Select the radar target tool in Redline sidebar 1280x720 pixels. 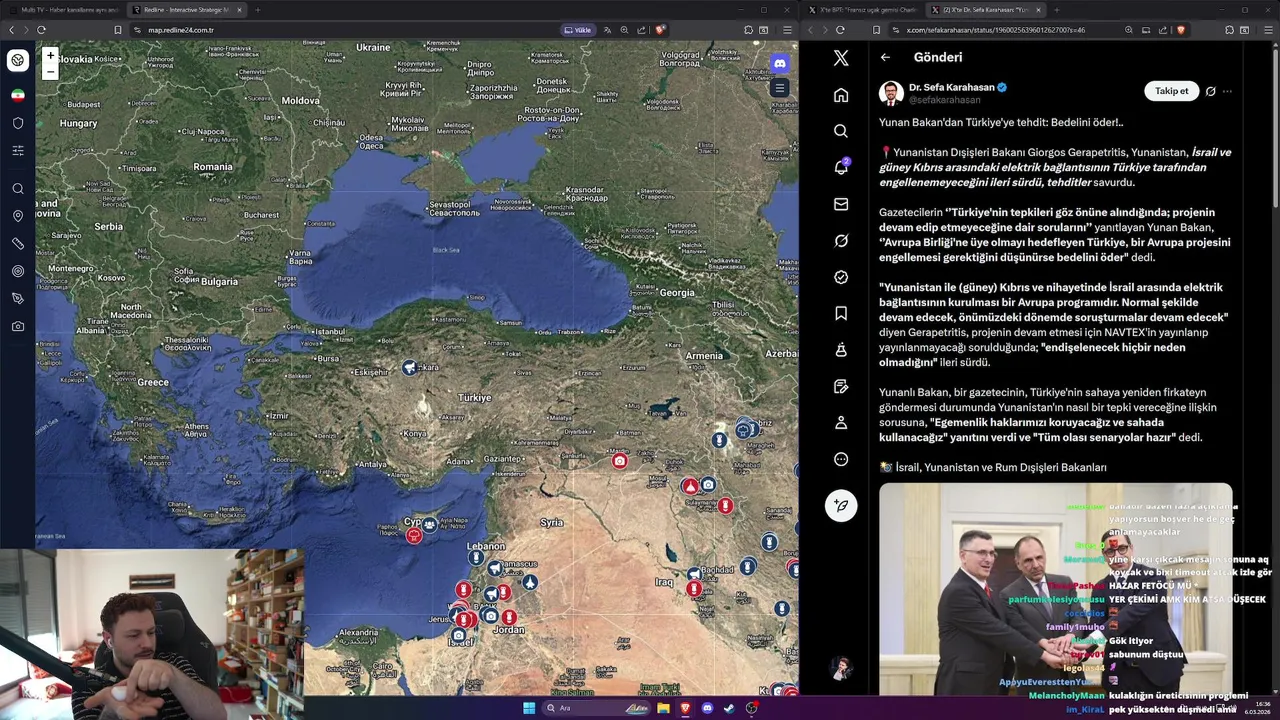[x=18, y=271]
